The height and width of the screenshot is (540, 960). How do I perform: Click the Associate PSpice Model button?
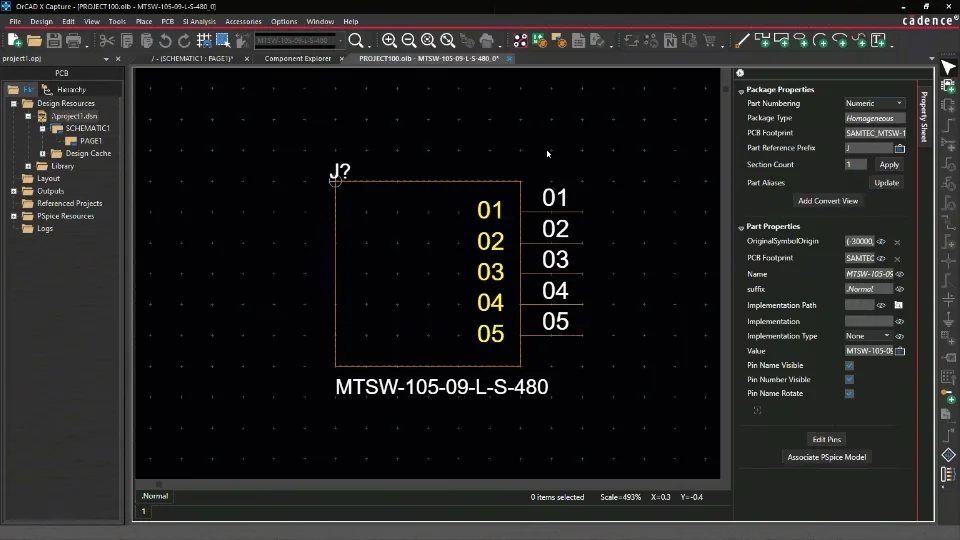point(827,457)
